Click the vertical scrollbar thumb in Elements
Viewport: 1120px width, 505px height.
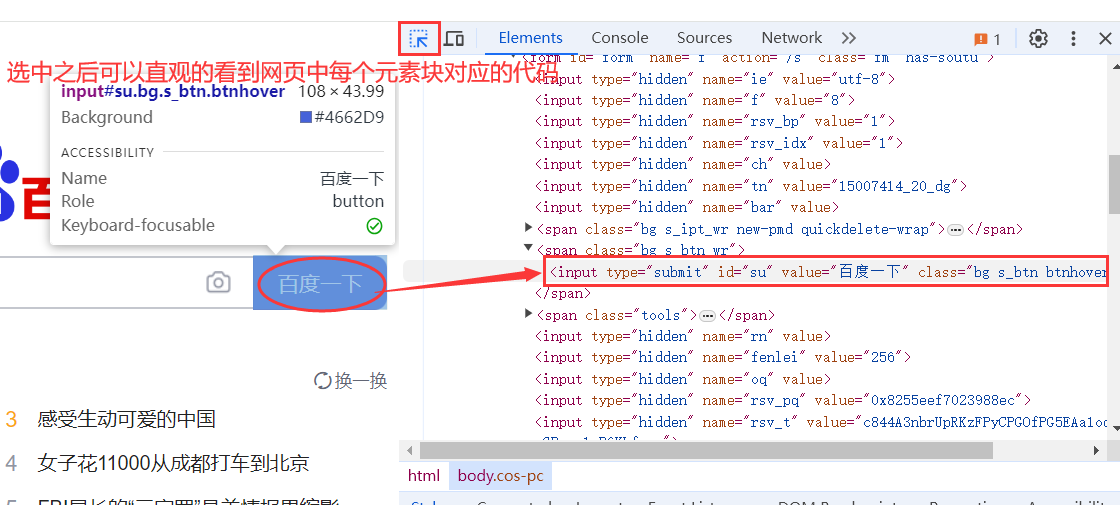pos(1114,184)
